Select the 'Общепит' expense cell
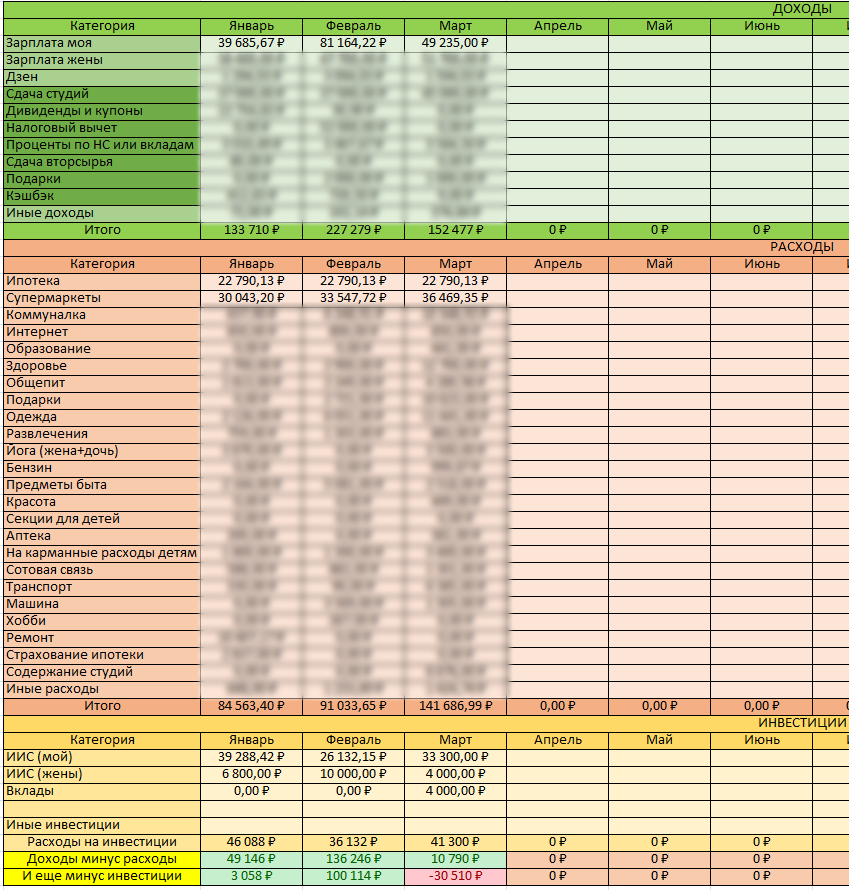 (x=102, y=383)
